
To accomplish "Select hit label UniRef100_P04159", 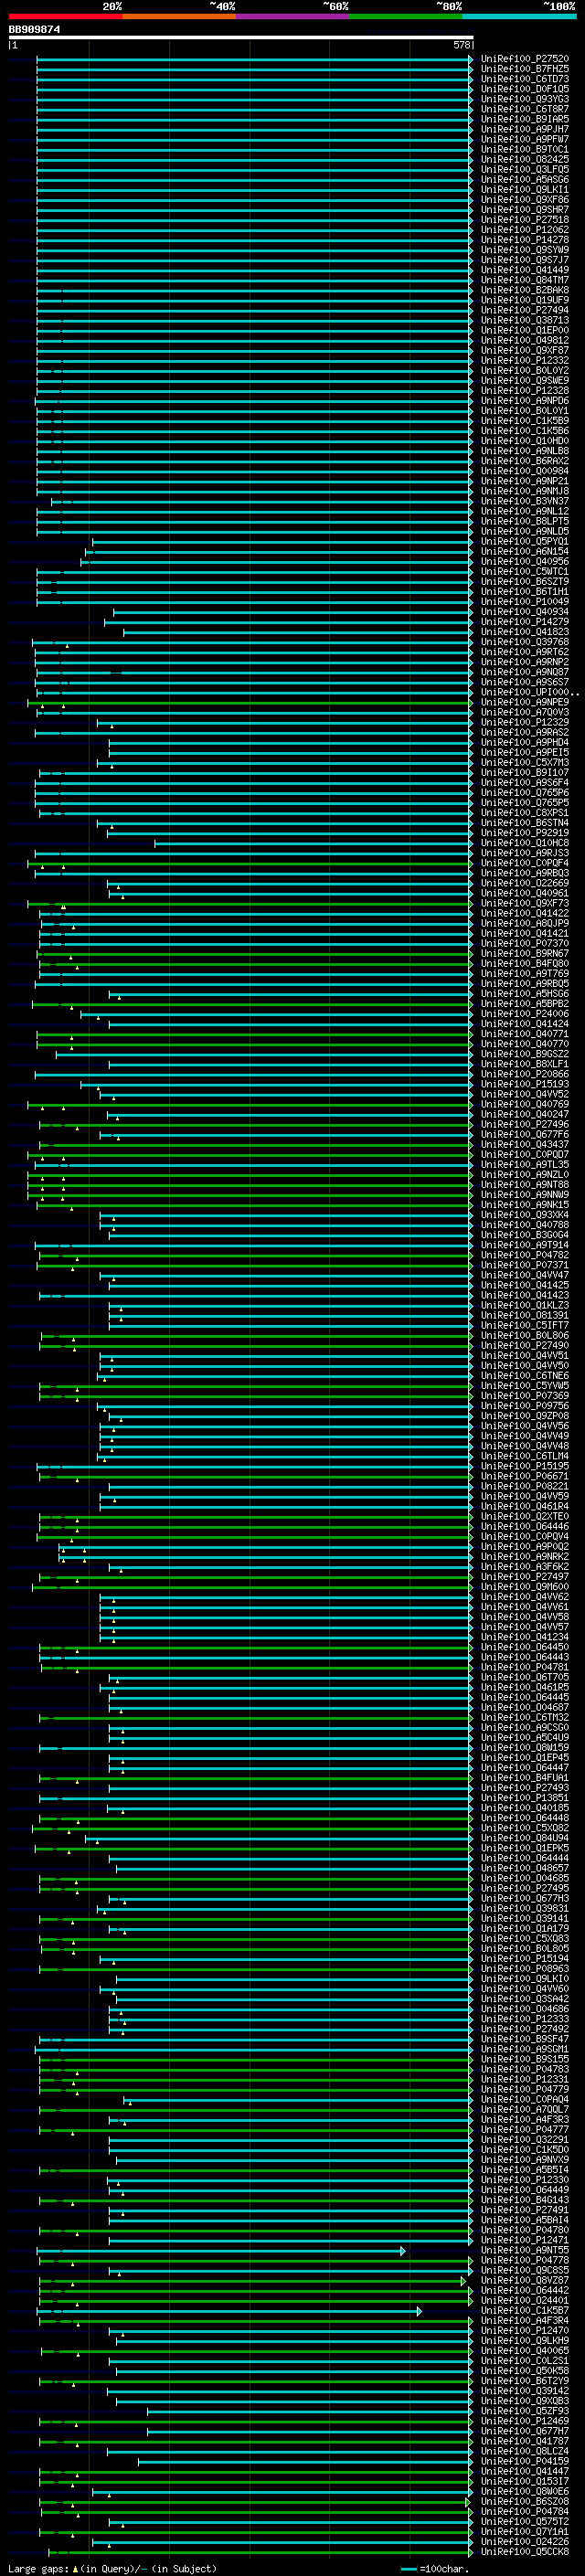I will coord(524,2462).
